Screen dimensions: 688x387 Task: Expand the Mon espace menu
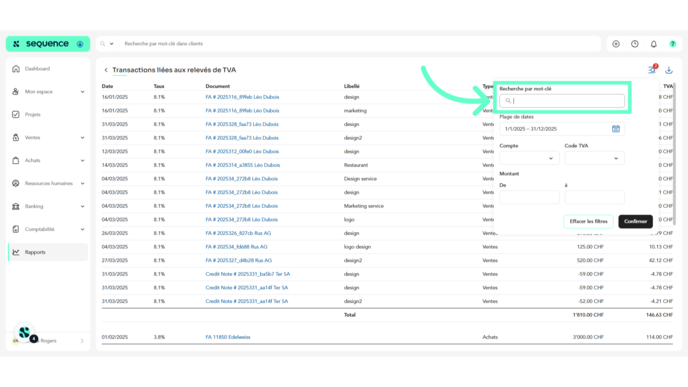(82, 92)
